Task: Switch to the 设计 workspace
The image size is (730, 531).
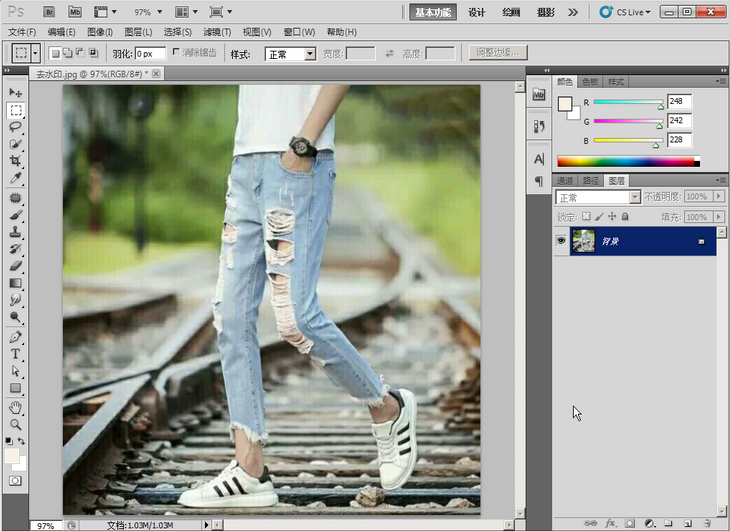Action: [x=477, y=12]
